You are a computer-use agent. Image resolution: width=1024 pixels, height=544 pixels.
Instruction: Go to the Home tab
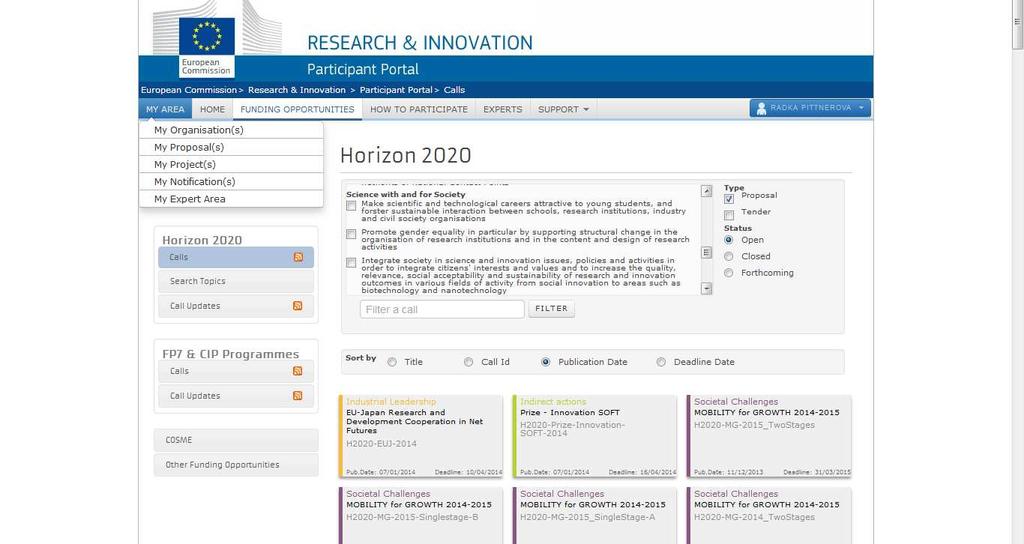tap(212, 109)
